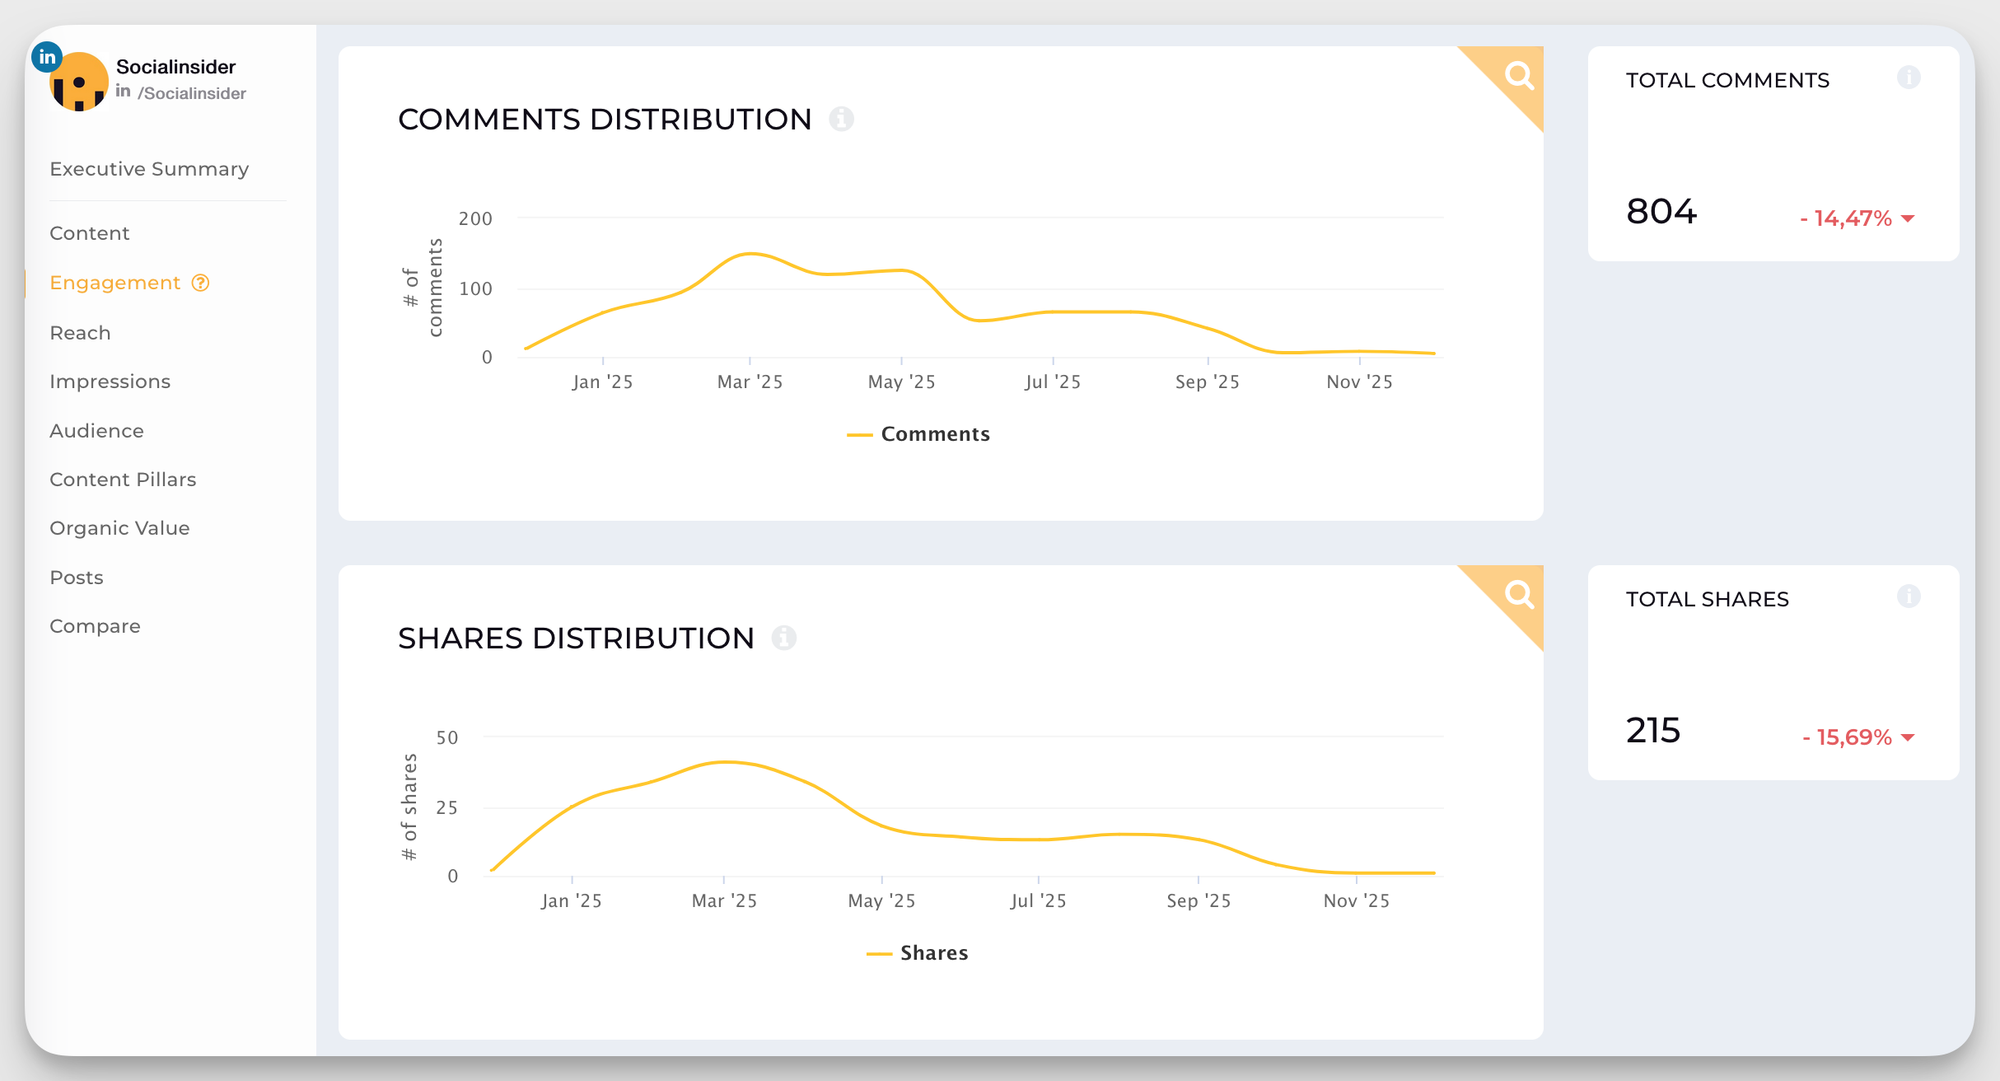
Task: Select Content Pillars in the sidebar
Action: 123,479
